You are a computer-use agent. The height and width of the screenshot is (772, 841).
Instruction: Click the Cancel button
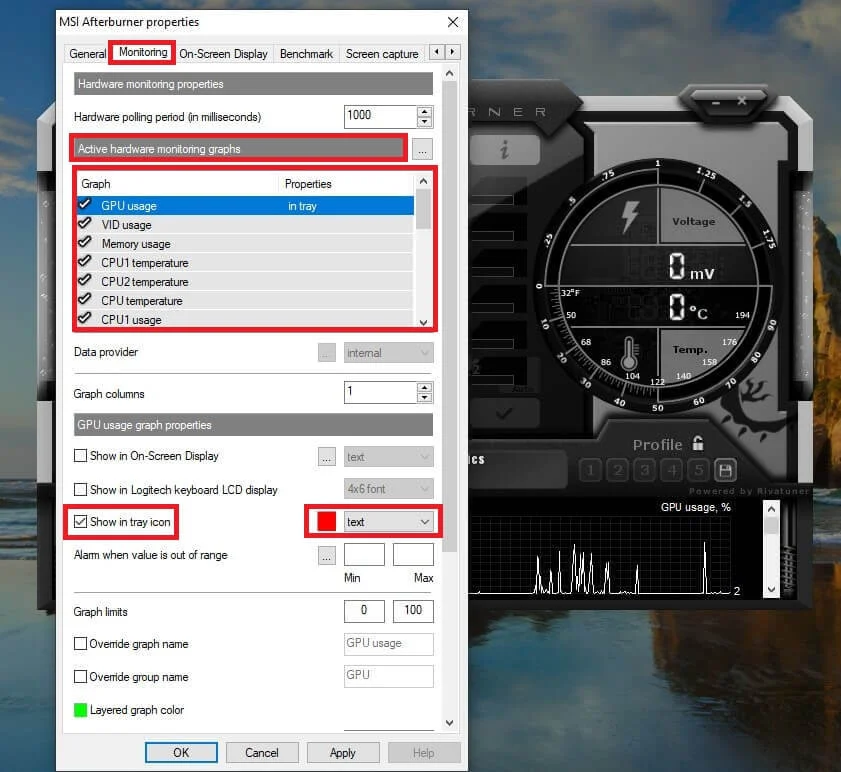point(262,752)
